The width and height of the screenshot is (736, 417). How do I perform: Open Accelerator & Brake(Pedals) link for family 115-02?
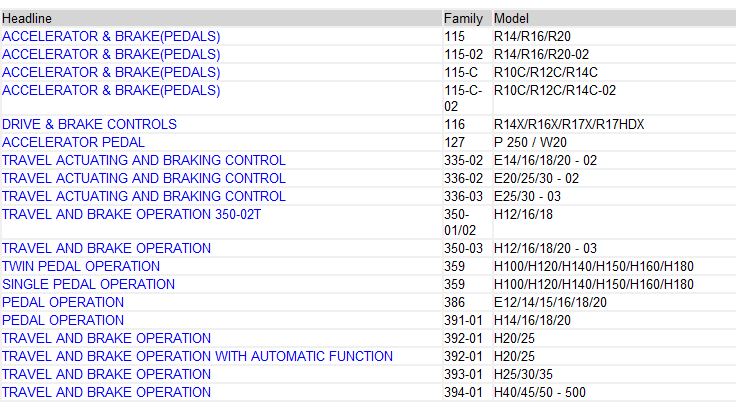point(111,54)
